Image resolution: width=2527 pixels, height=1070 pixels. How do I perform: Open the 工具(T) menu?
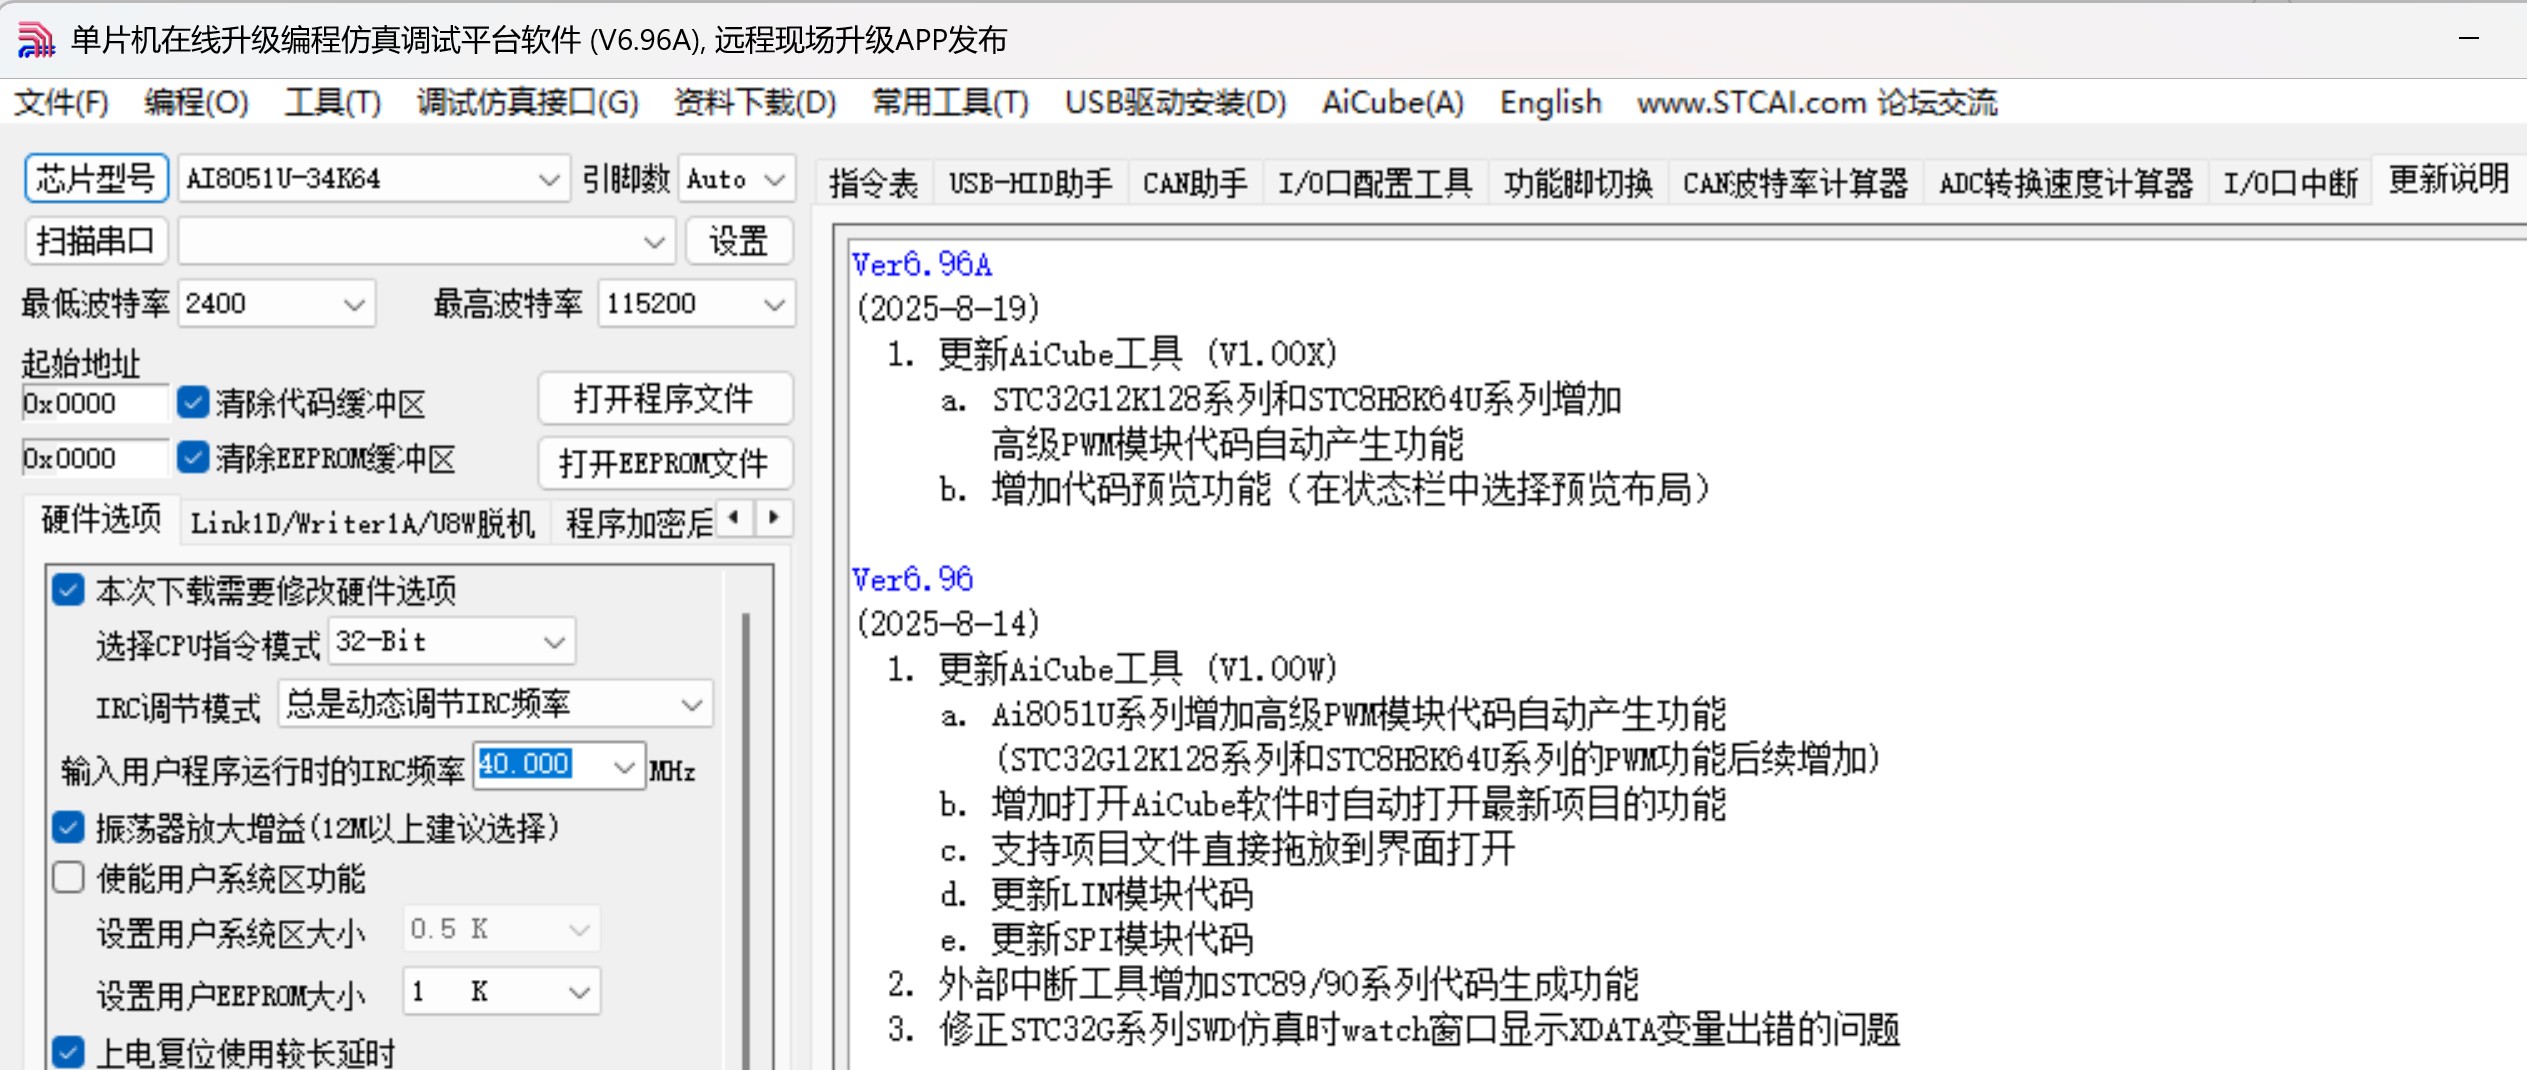click(x=333, y=102)
